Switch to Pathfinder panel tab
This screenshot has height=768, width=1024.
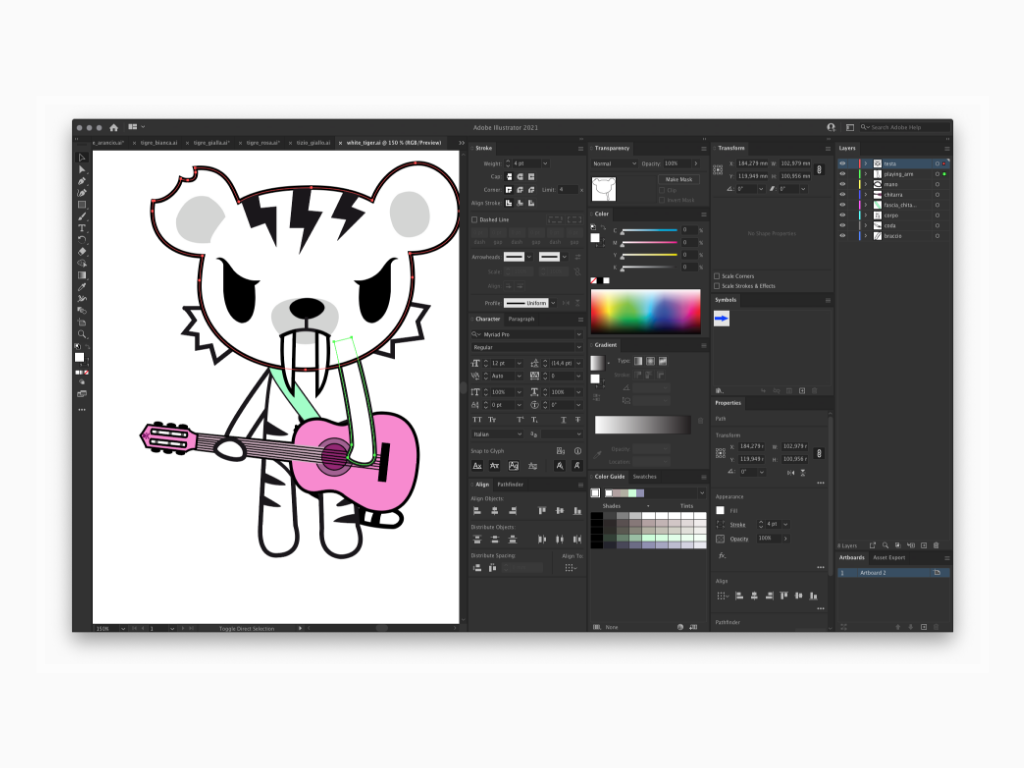point(510,485)
